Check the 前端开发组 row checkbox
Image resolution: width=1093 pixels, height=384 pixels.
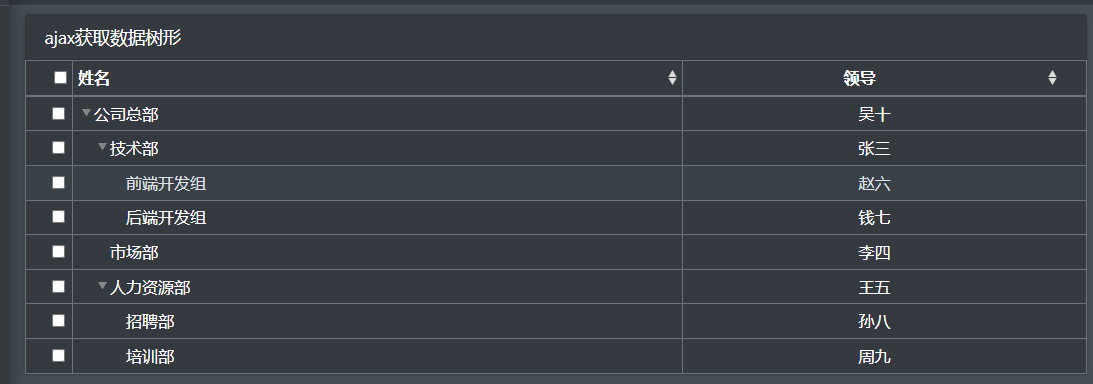pyautogui.click(x=59, y=183)
